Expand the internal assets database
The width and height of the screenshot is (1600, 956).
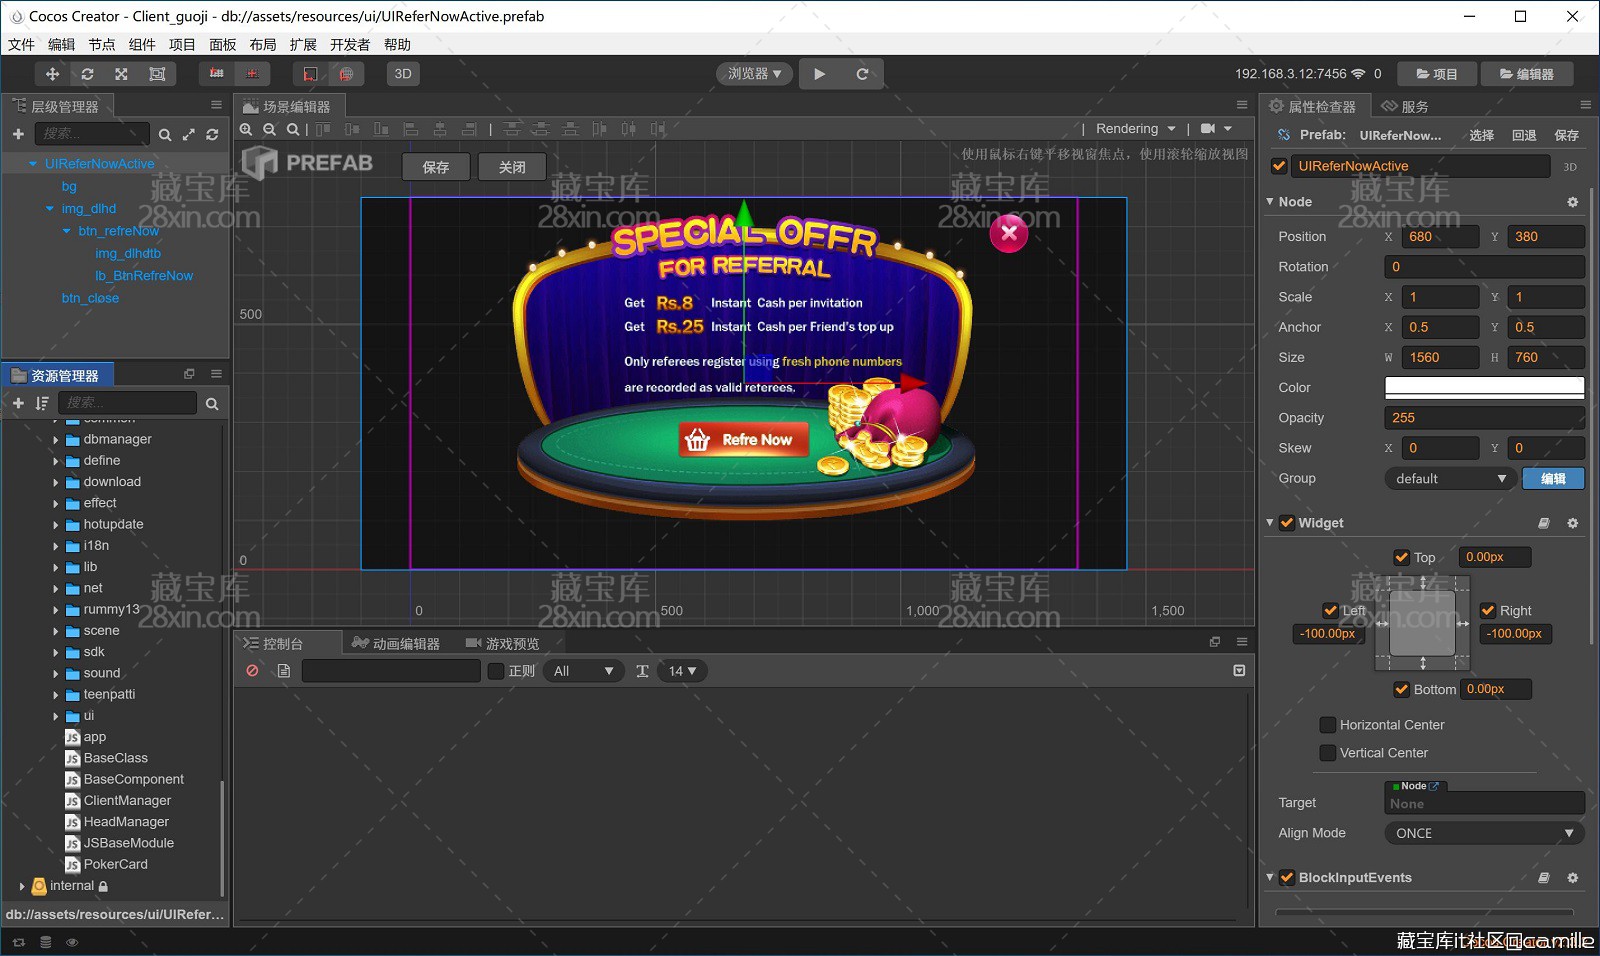pos(21,886)
